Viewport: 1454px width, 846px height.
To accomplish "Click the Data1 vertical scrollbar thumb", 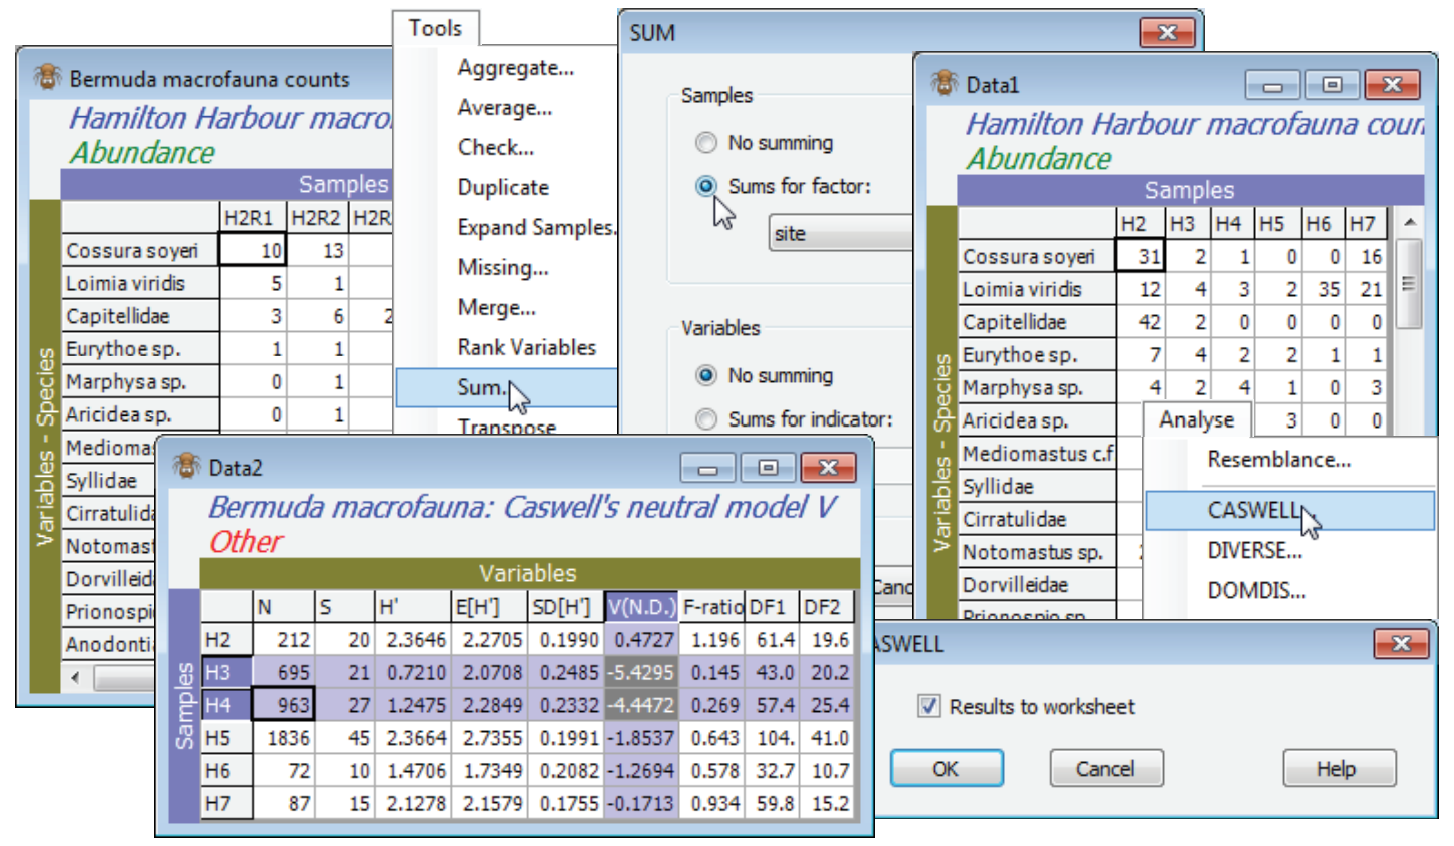I will tap(1409, 284).
